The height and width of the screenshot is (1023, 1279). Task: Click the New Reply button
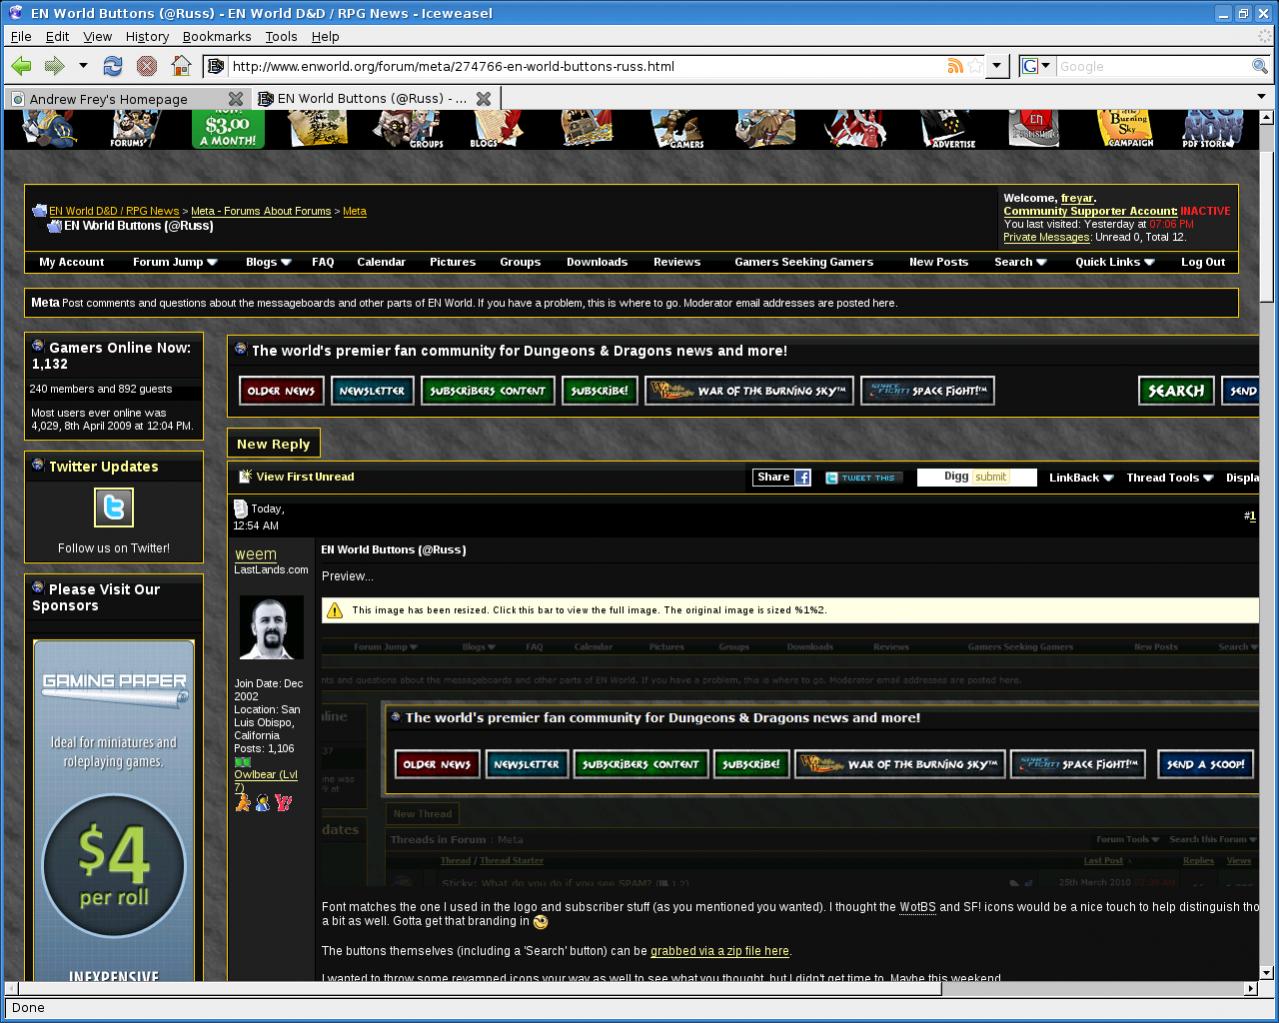(273, 444)
